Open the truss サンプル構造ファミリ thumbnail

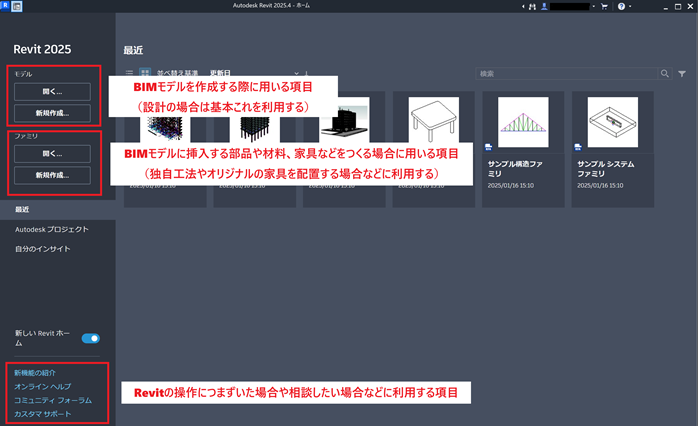[x=523, y=122]
